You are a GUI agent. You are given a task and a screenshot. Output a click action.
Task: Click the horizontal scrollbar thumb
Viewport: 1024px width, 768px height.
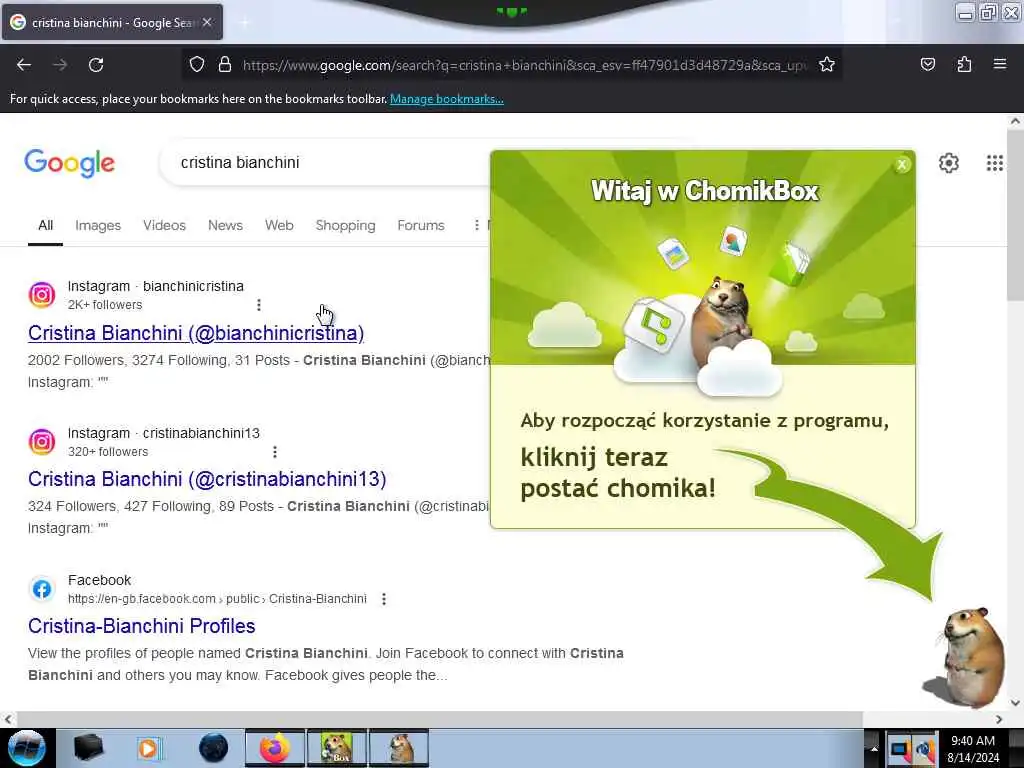439,719
